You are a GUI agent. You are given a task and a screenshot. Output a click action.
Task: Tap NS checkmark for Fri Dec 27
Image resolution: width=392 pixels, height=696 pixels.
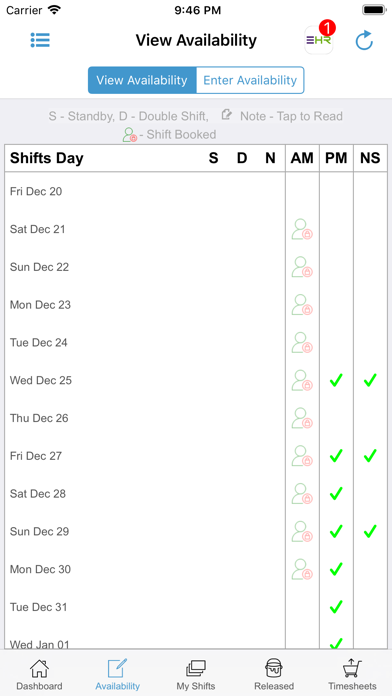click(370, 456)
